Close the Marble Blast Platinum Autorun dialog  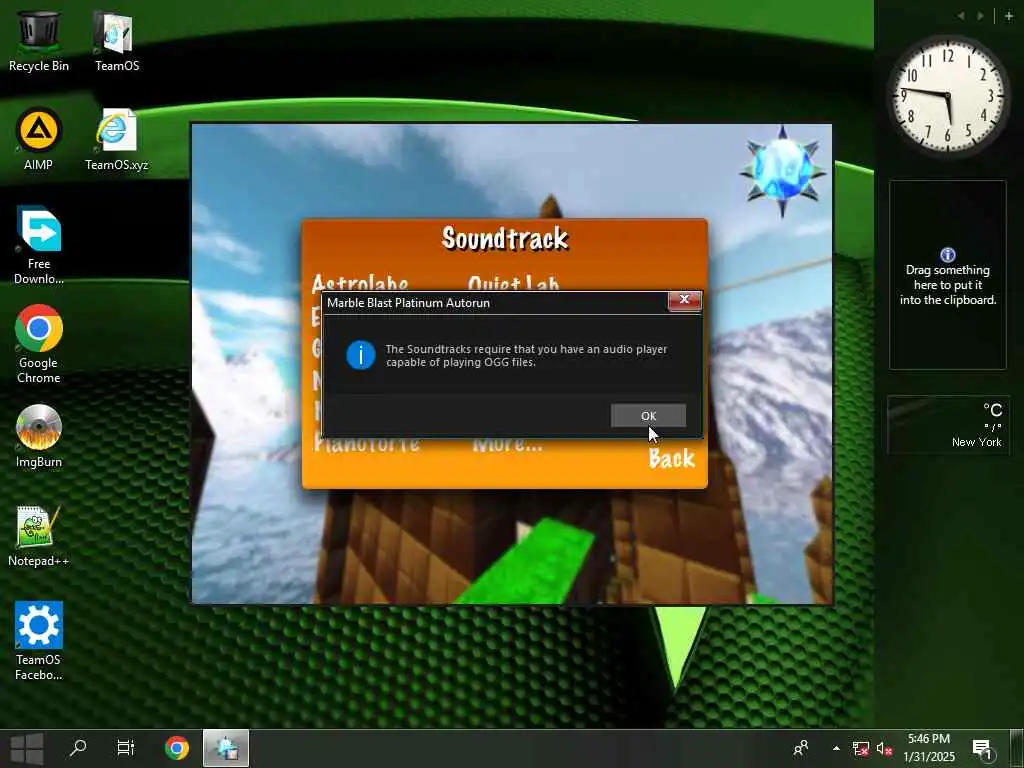684,299
